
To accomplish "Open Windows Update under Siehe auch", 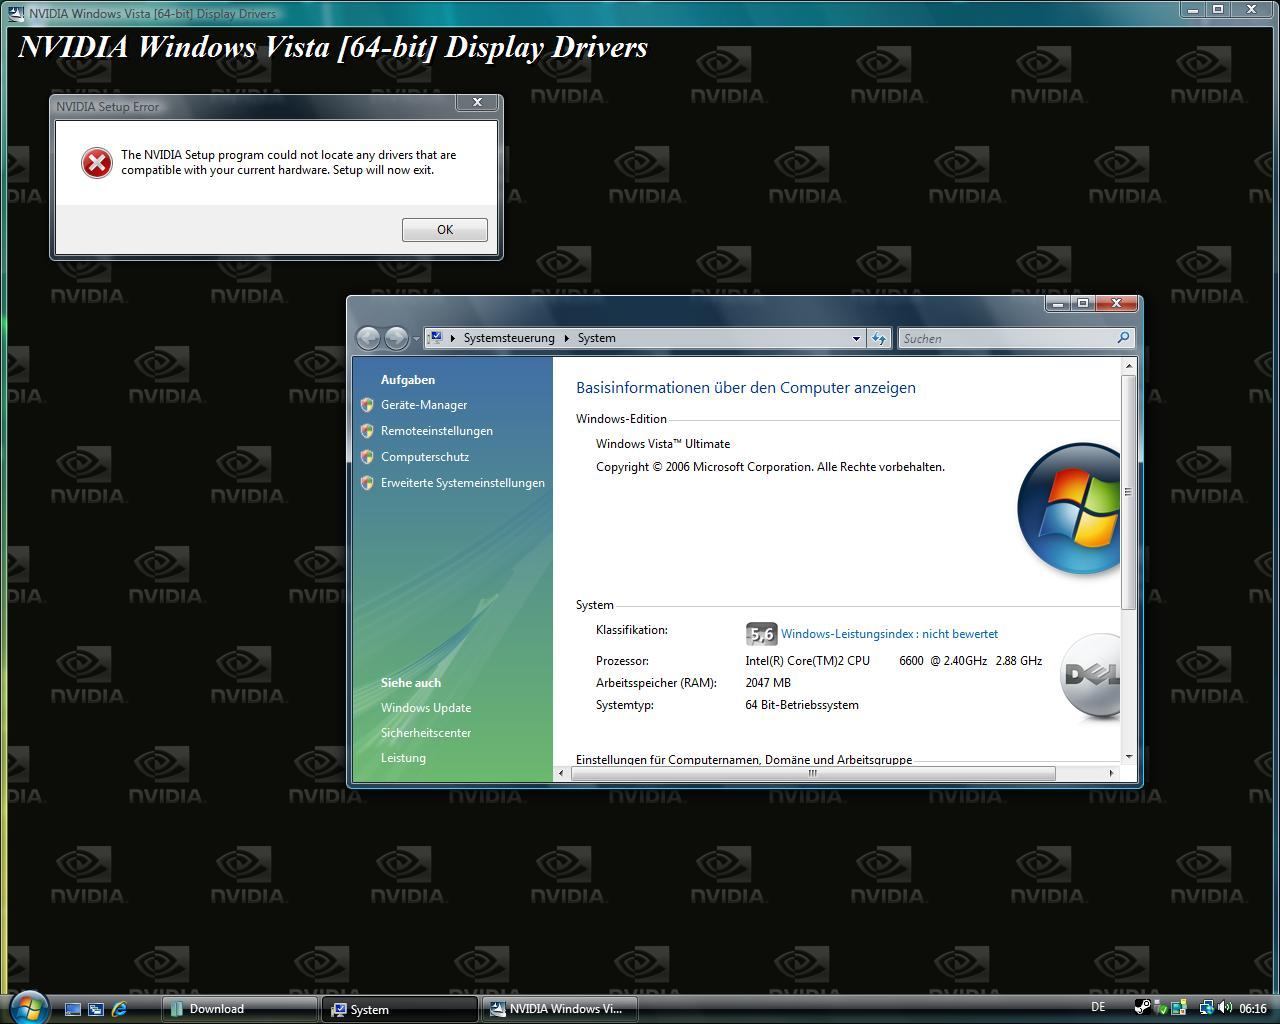I will (x=426, y=708).
